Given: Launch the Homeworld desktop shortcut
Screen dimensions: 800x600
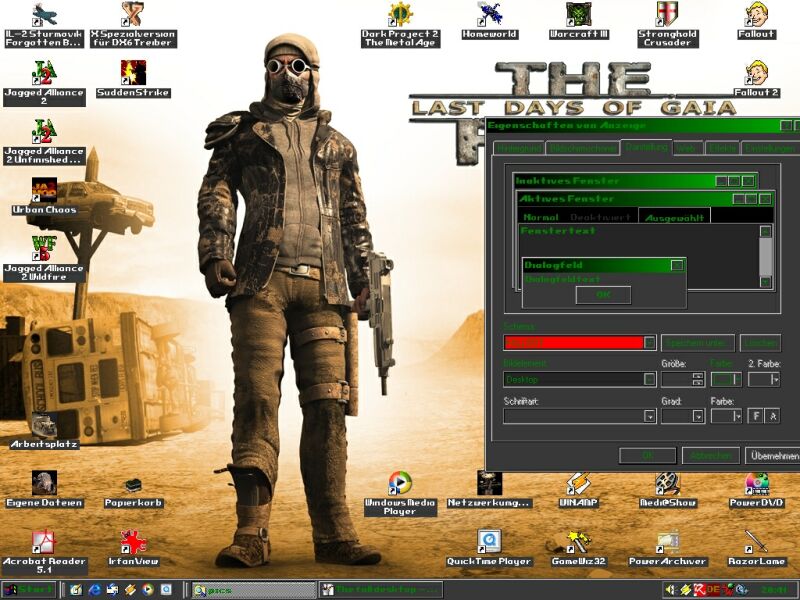Looking at the screenshot, I should 489,21.
